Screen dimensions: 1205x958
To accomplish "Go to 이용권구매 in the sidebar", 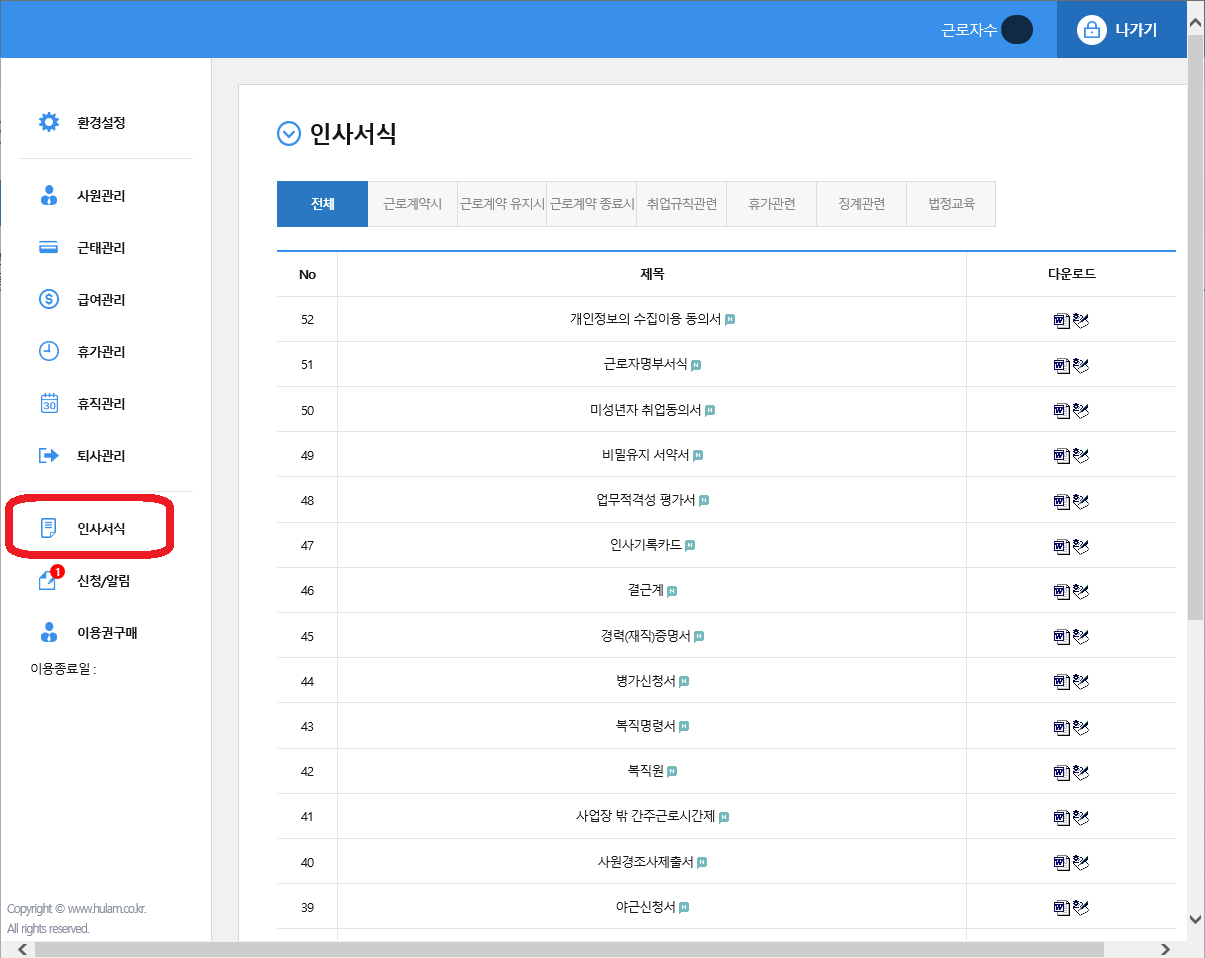I will (106, 633).
